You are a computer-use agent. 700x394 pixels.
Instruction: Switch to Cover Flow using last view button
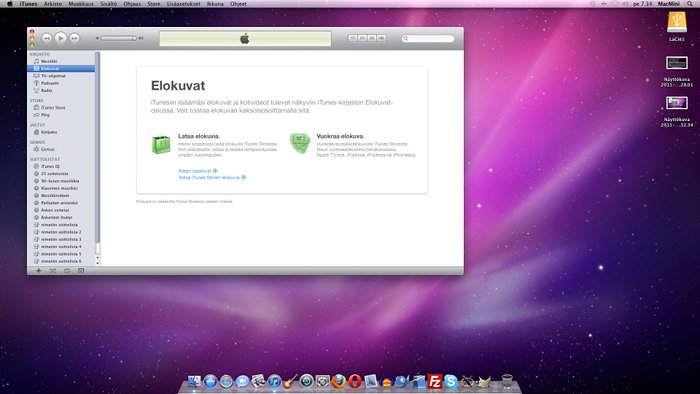(381, 38)
